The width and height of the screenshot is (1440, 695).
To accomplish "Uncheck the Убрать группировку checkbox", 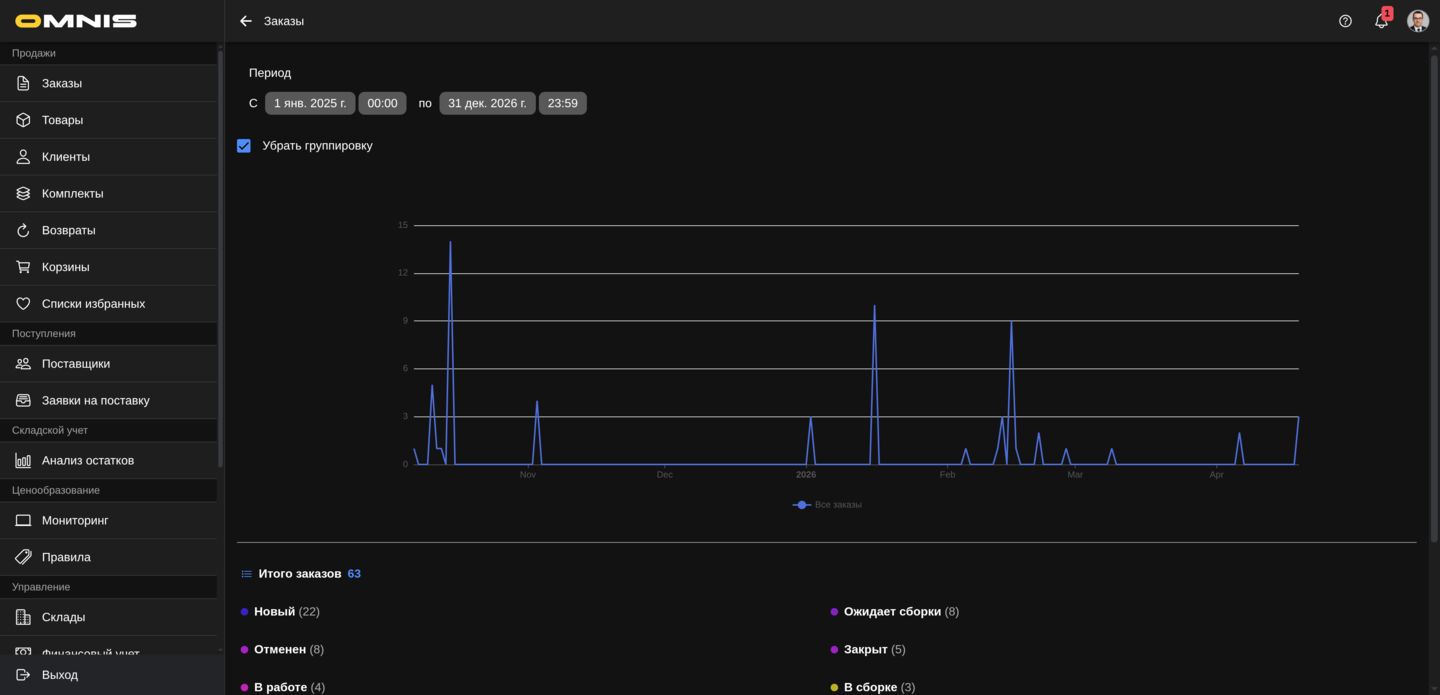I will (x=244, y=146).
